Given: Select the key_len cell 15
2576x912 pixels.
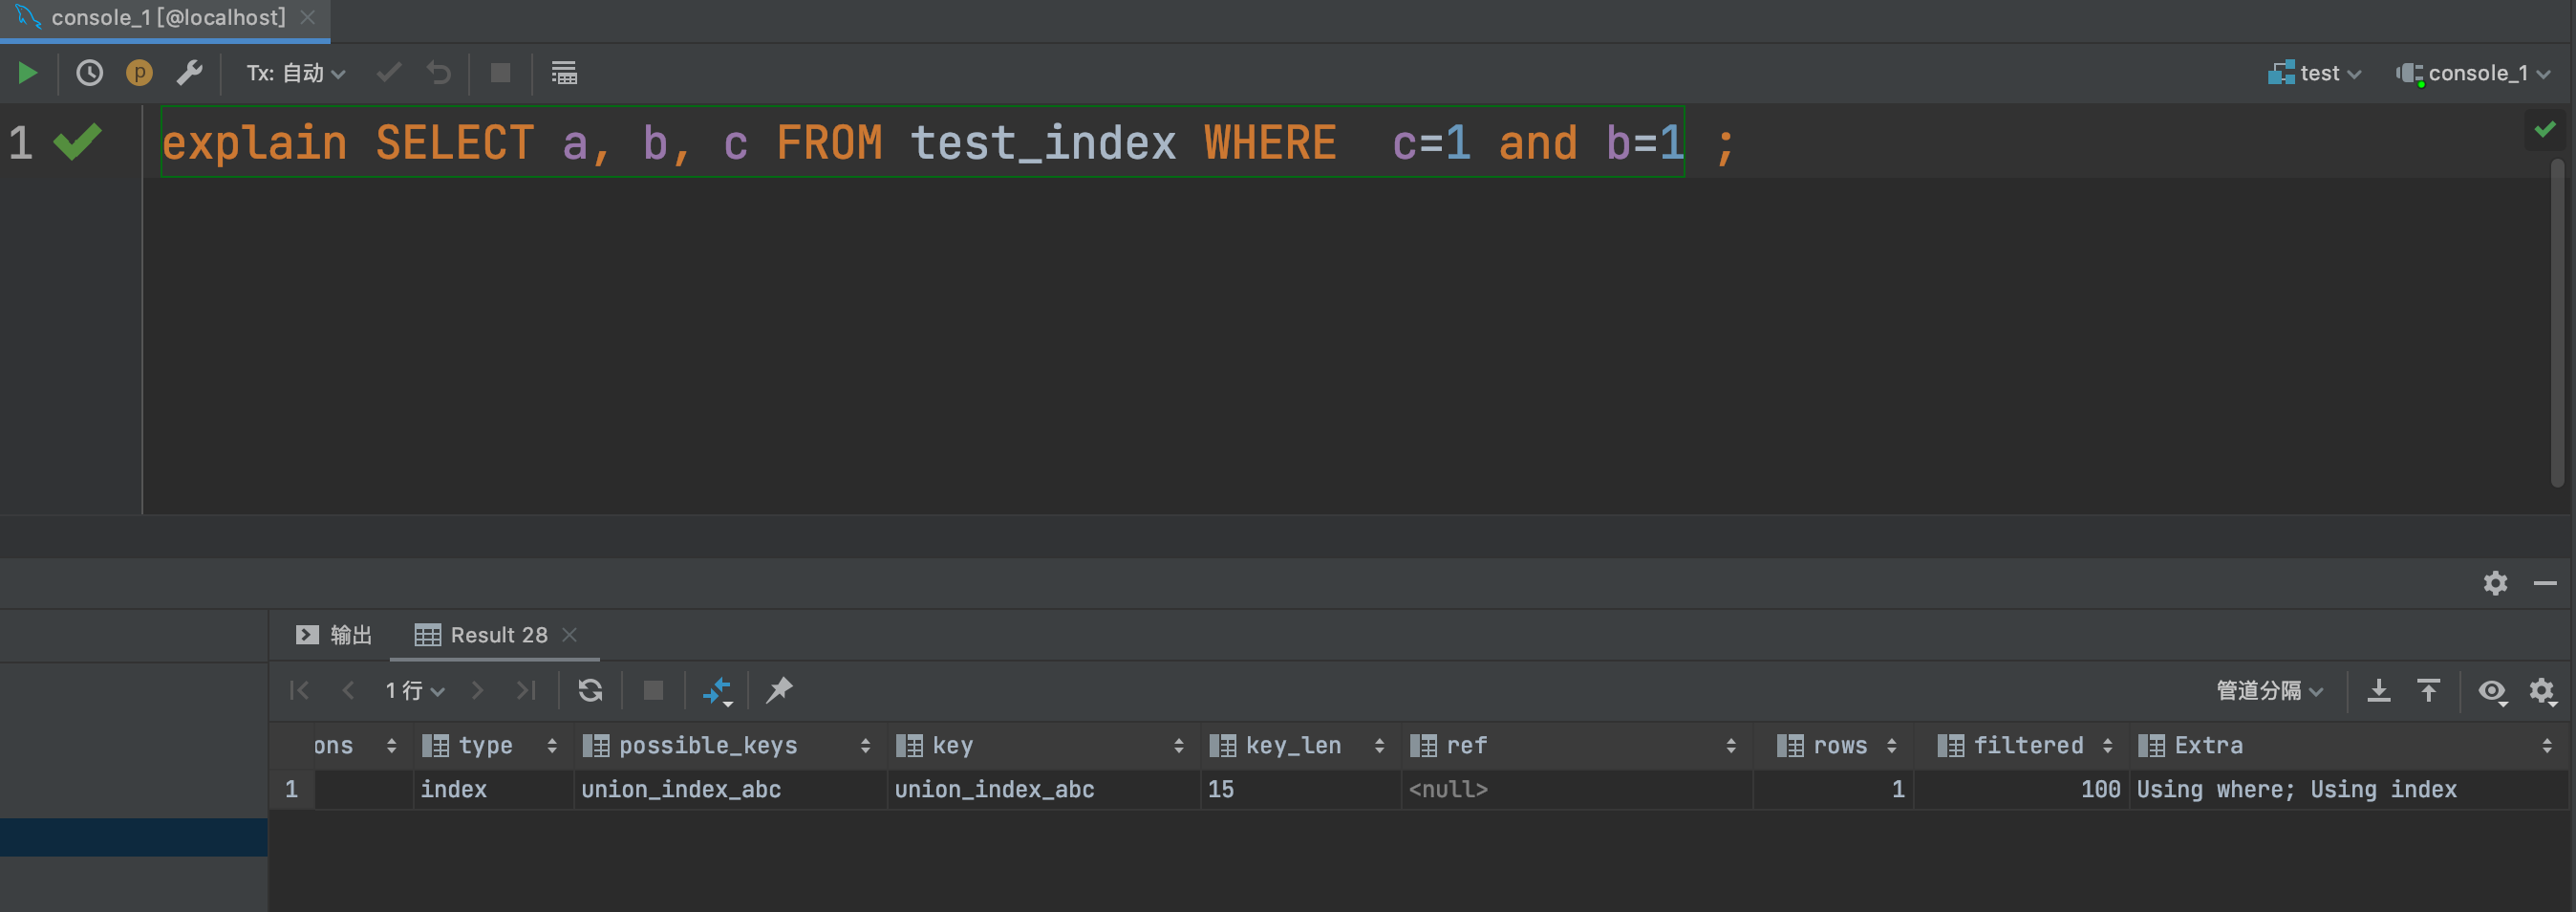Looking at the screenshot, I should pyautogui.click(x=1300, y=789).
